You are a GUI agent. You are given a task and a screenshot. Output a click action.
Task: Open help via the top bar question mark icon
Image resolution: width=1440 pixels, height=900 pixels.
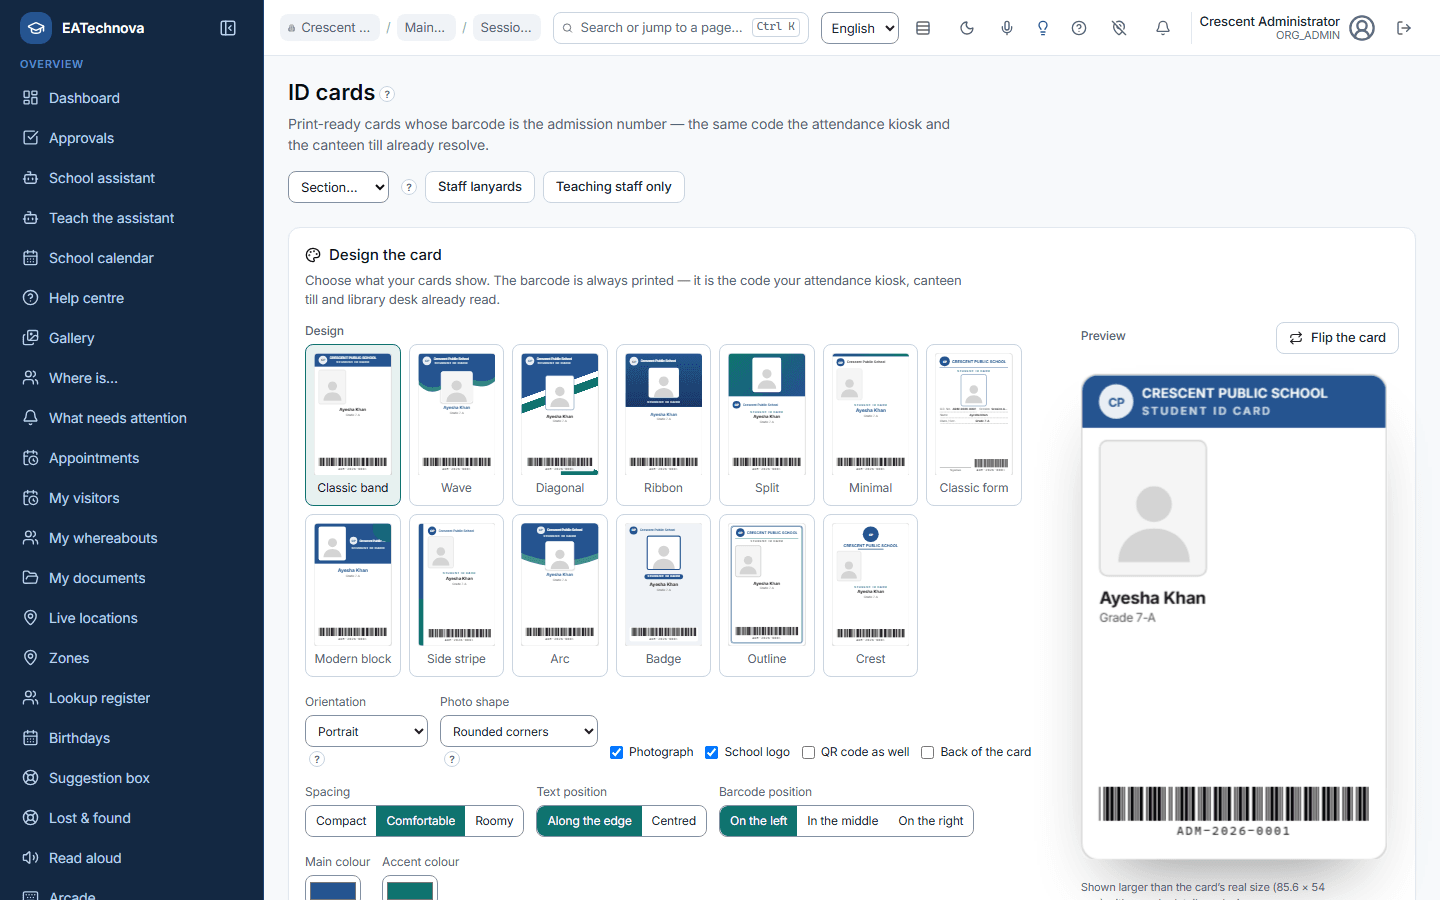click(x=1079, y=28)
